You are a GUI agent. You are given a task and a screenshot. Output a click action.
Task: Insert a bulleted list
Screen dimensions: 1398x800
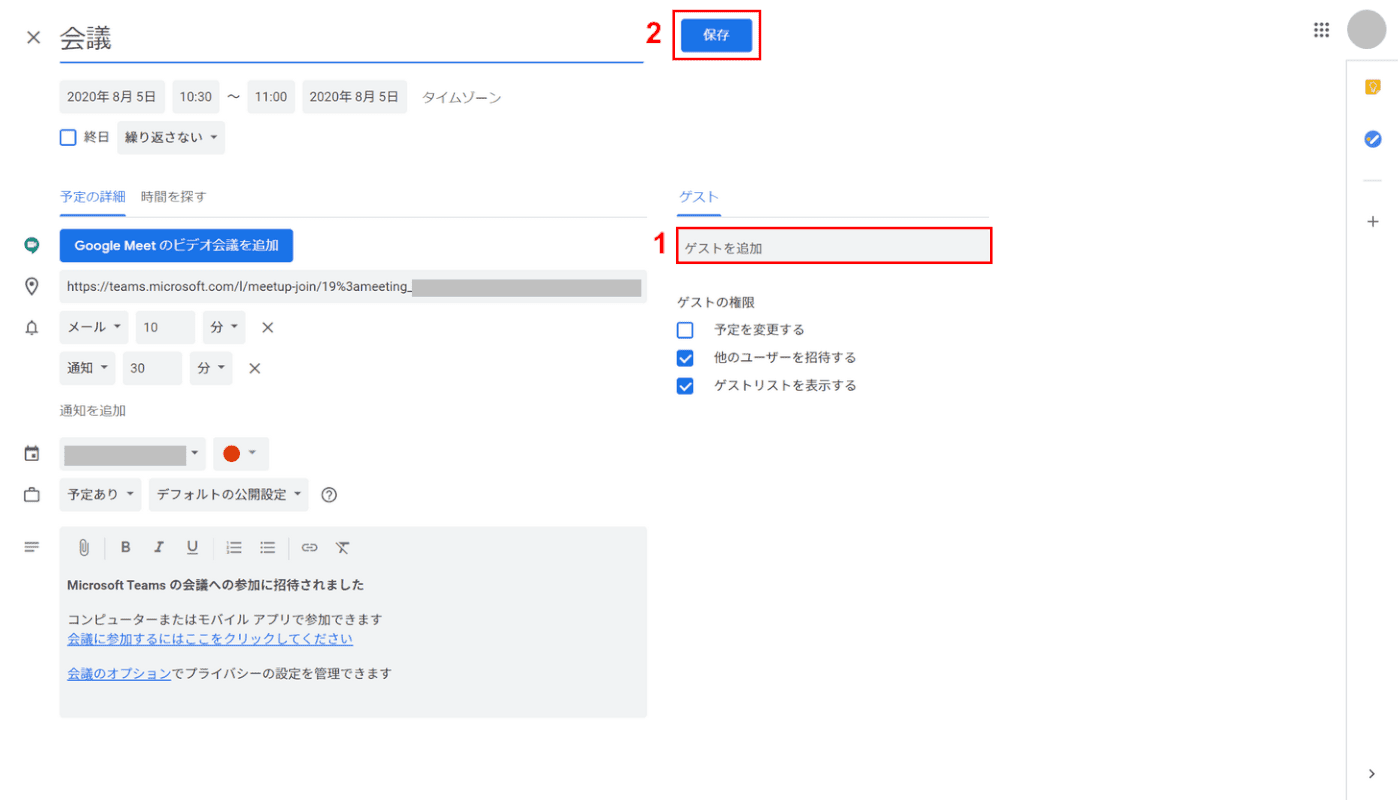(267, 547)
